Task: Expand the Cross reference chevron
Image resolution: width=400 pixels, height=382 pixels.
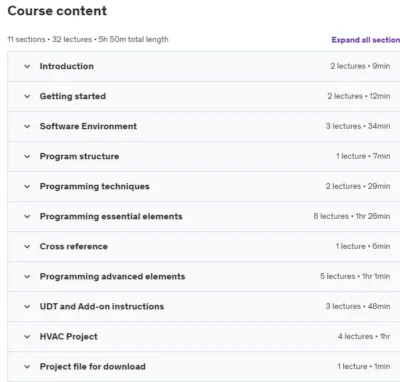Action: pyautogui.click(x=27, y=246)
